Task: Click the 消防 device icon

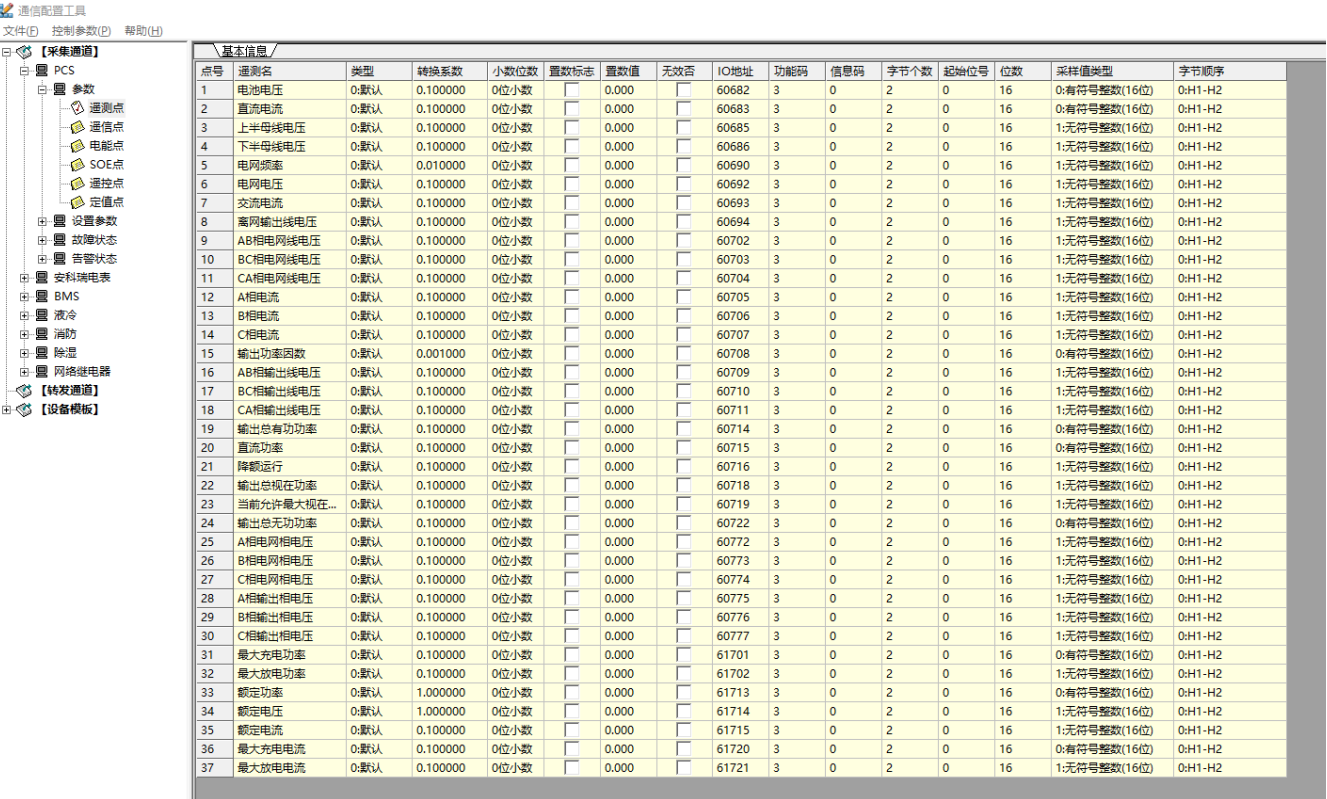Action: [42, 334]
